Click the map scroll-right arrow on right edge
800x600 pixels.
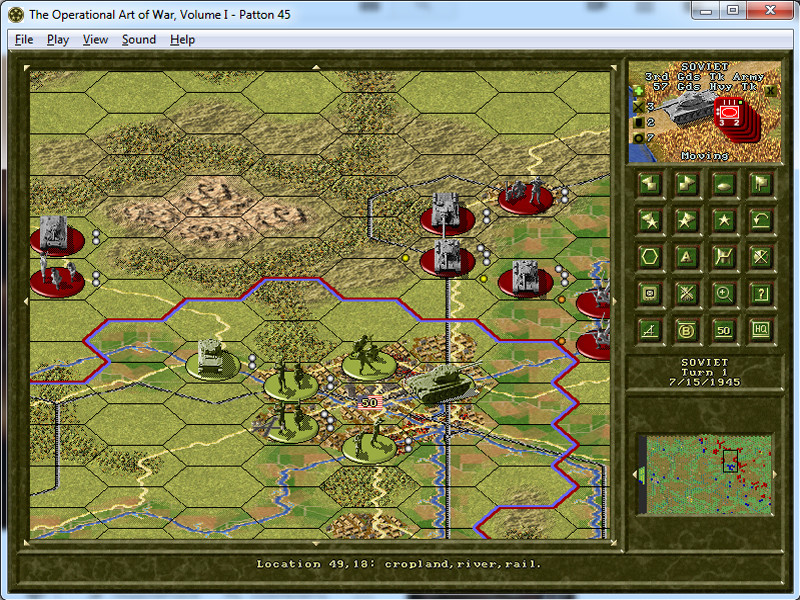tap(614, 302)
